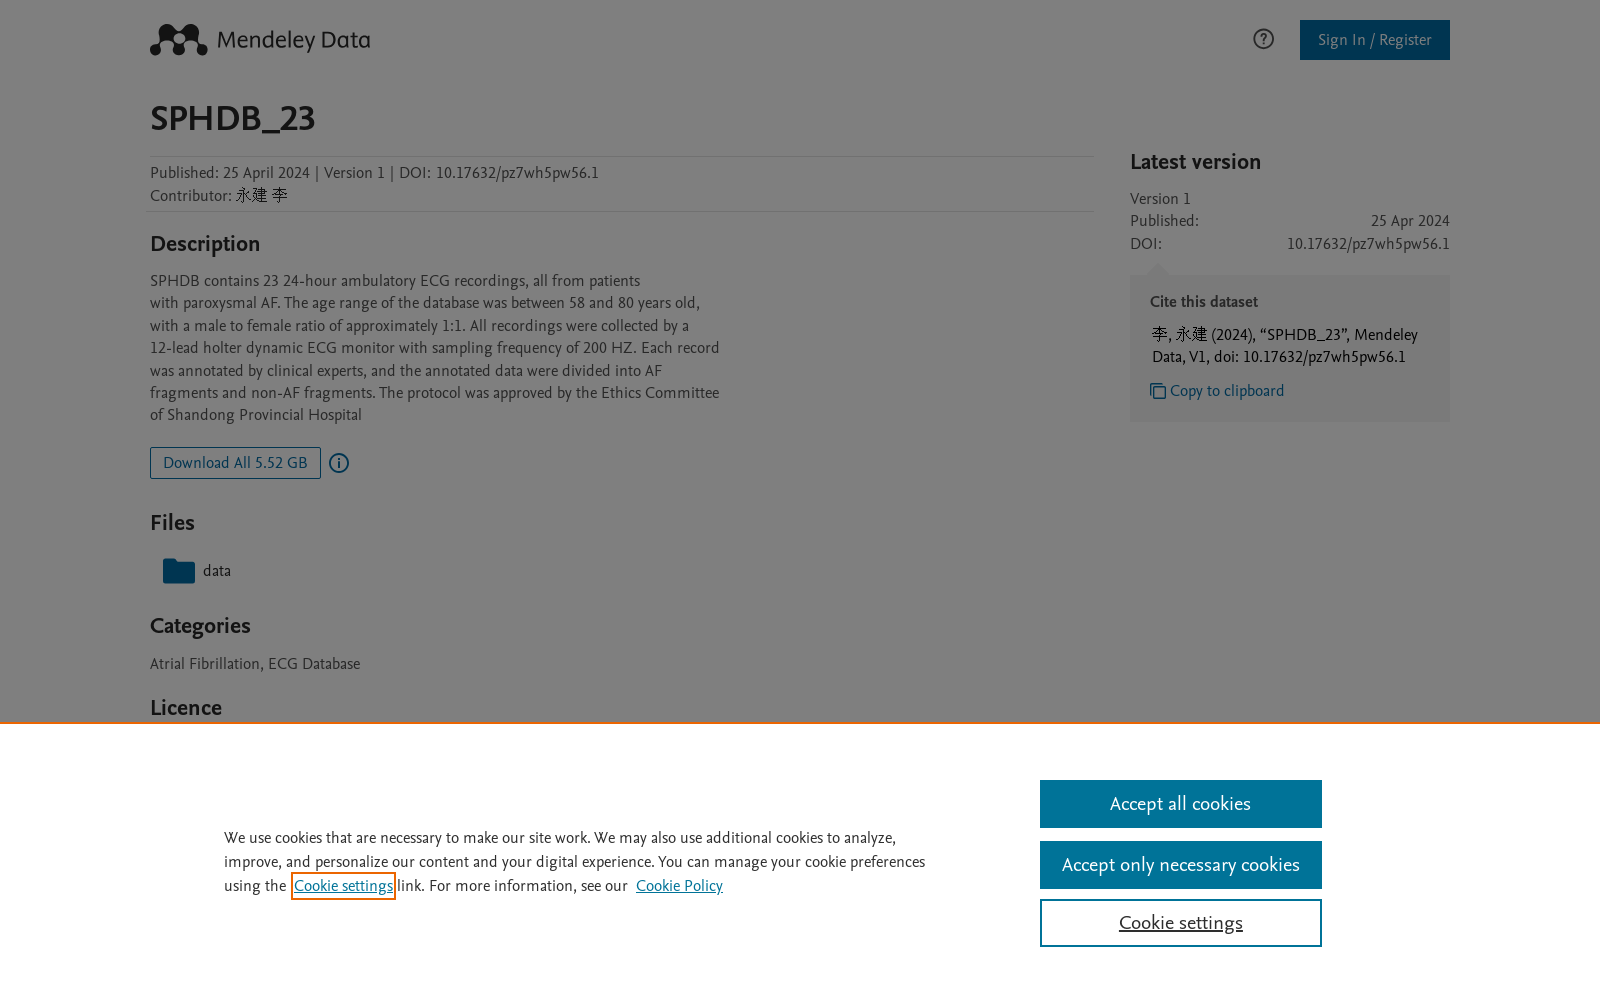Click the Mendeley Data logo

tap(260, 40)
